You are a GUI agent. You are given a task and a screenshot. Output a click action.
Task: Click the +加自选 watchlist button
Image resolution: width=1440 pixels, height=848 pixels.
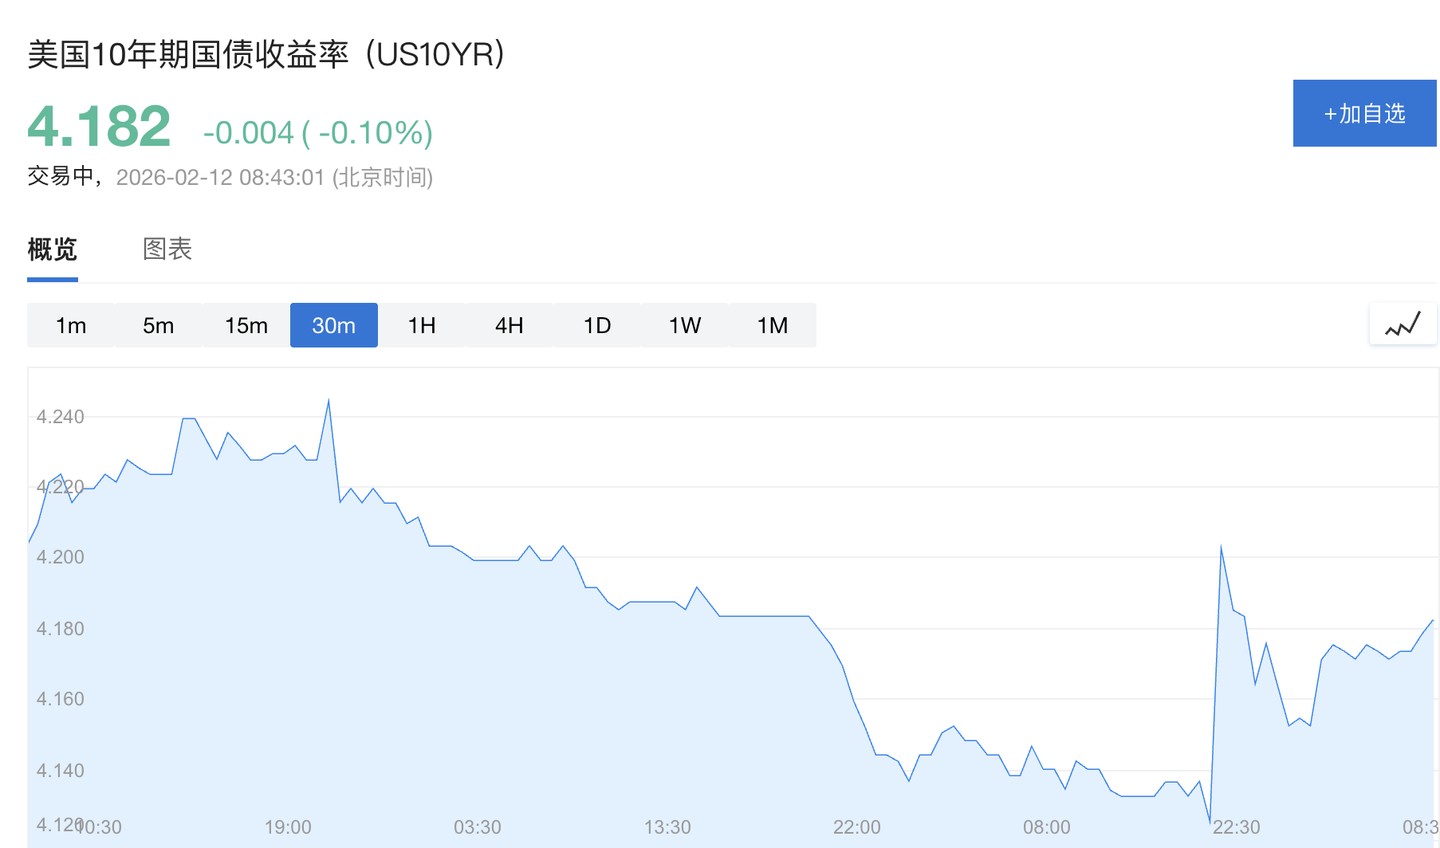pyautogui.click(x=1364, y=113)
